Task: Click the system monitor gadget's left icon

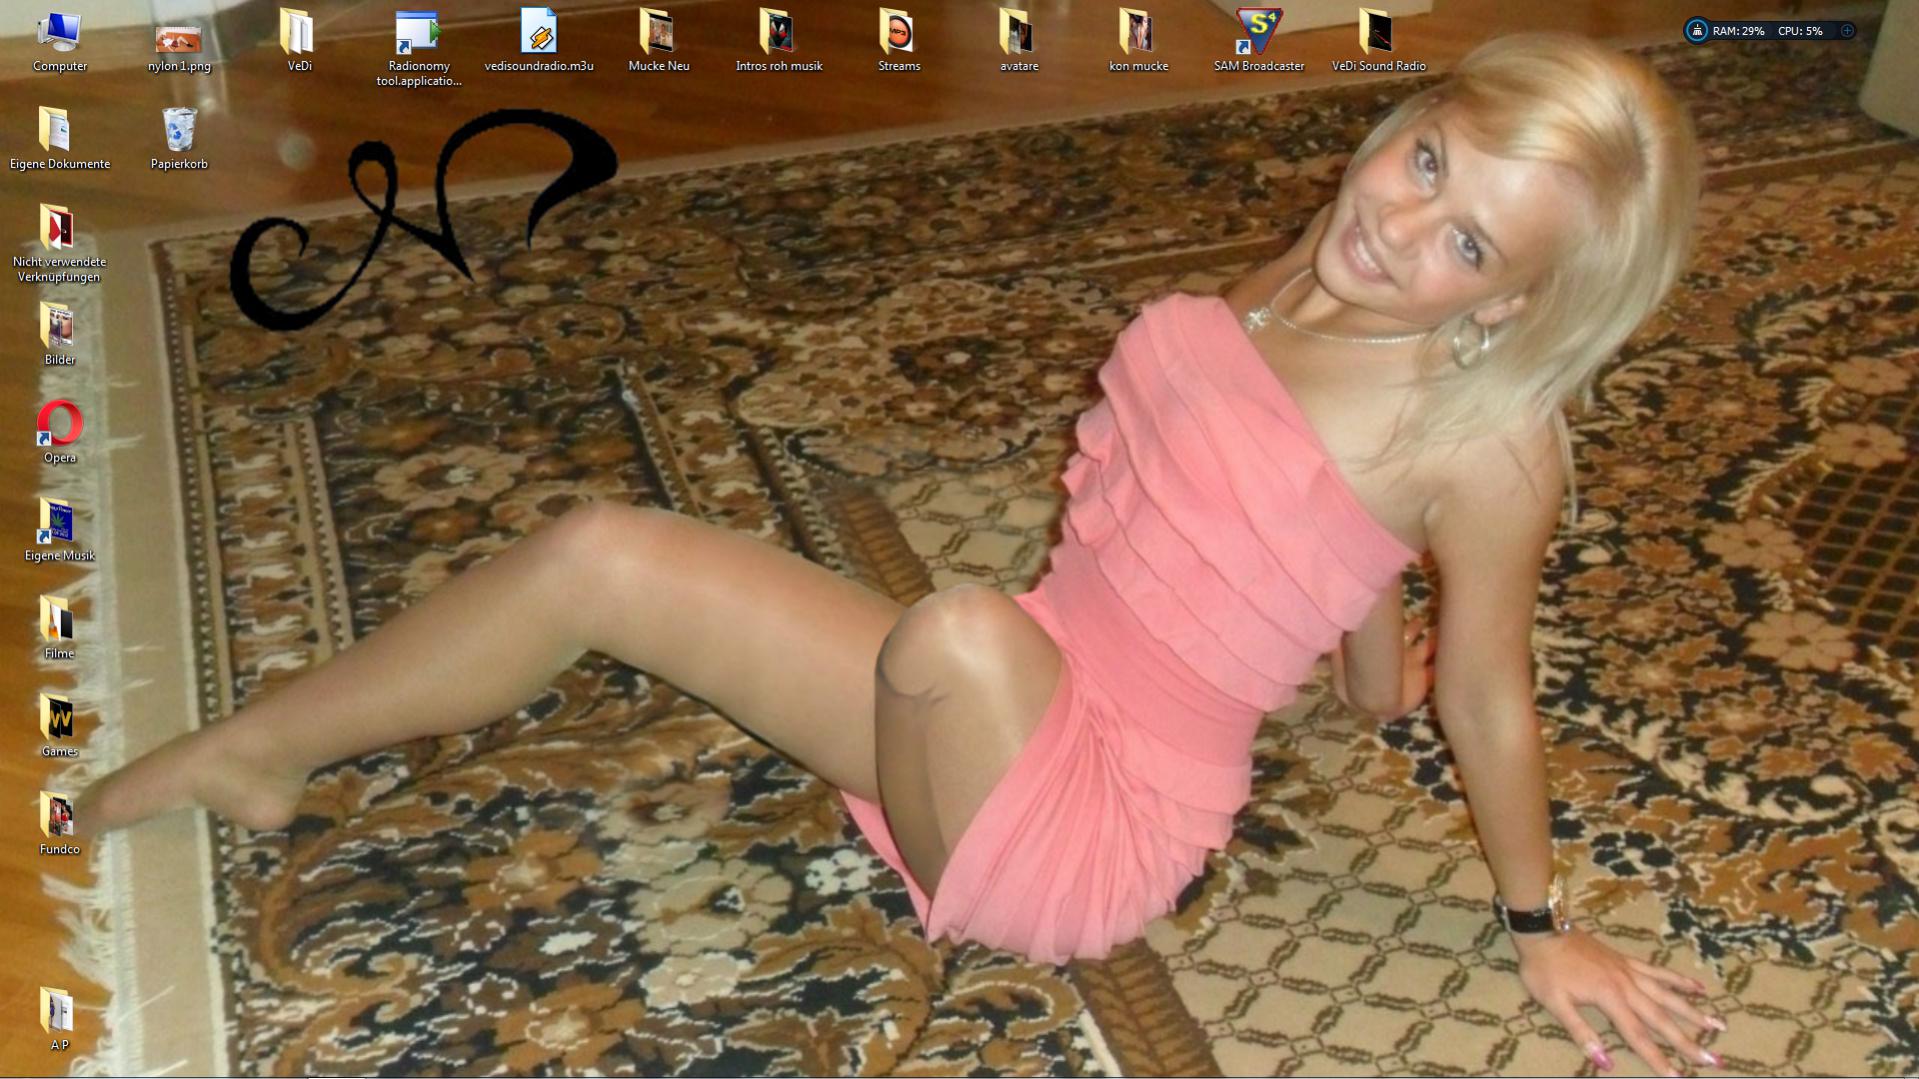Action: pos(1697,31)
